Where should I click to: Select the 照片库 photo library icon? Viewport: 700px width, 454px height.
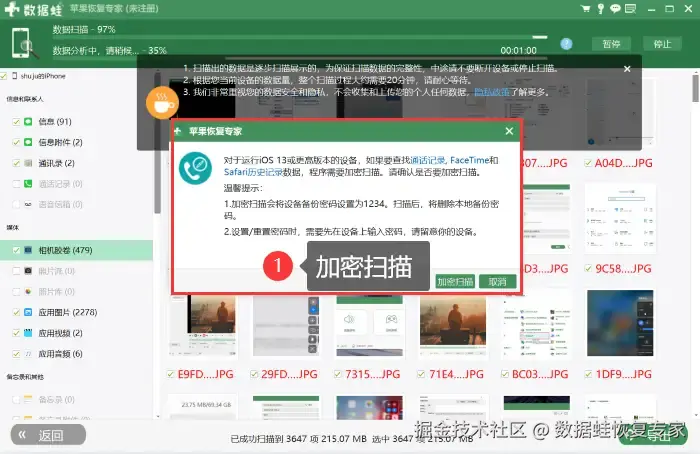pyautogui.click(x=28, y=292)
